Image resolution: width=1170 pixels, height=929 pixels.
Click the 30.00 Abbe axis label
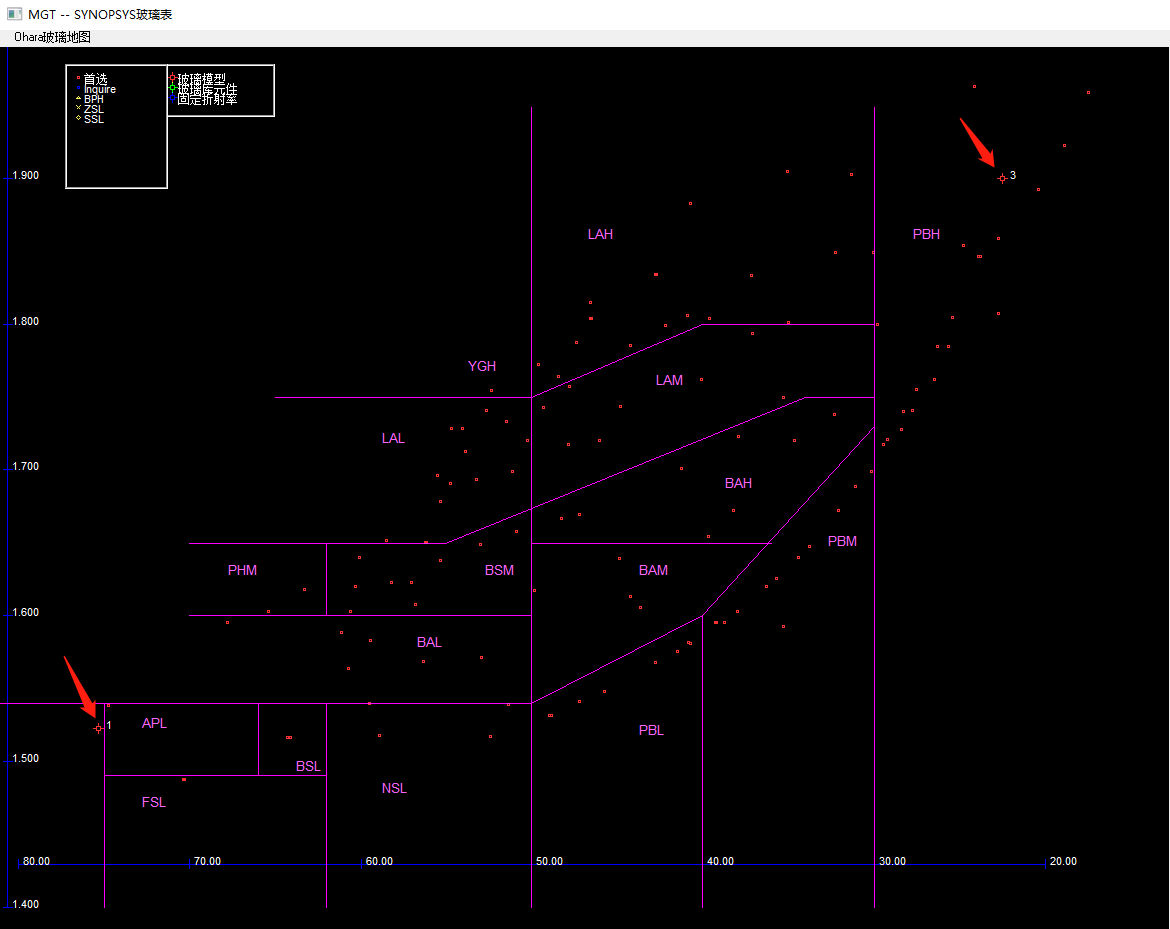point(892,861)
